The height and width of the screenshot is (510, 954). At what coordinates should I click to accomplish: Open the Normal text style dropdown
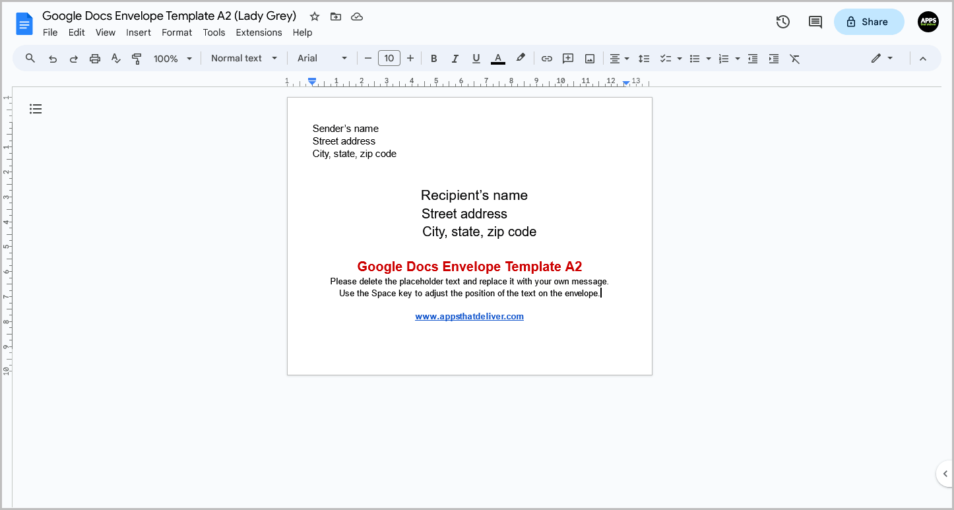pyautogui.click(x=244, y=58)
